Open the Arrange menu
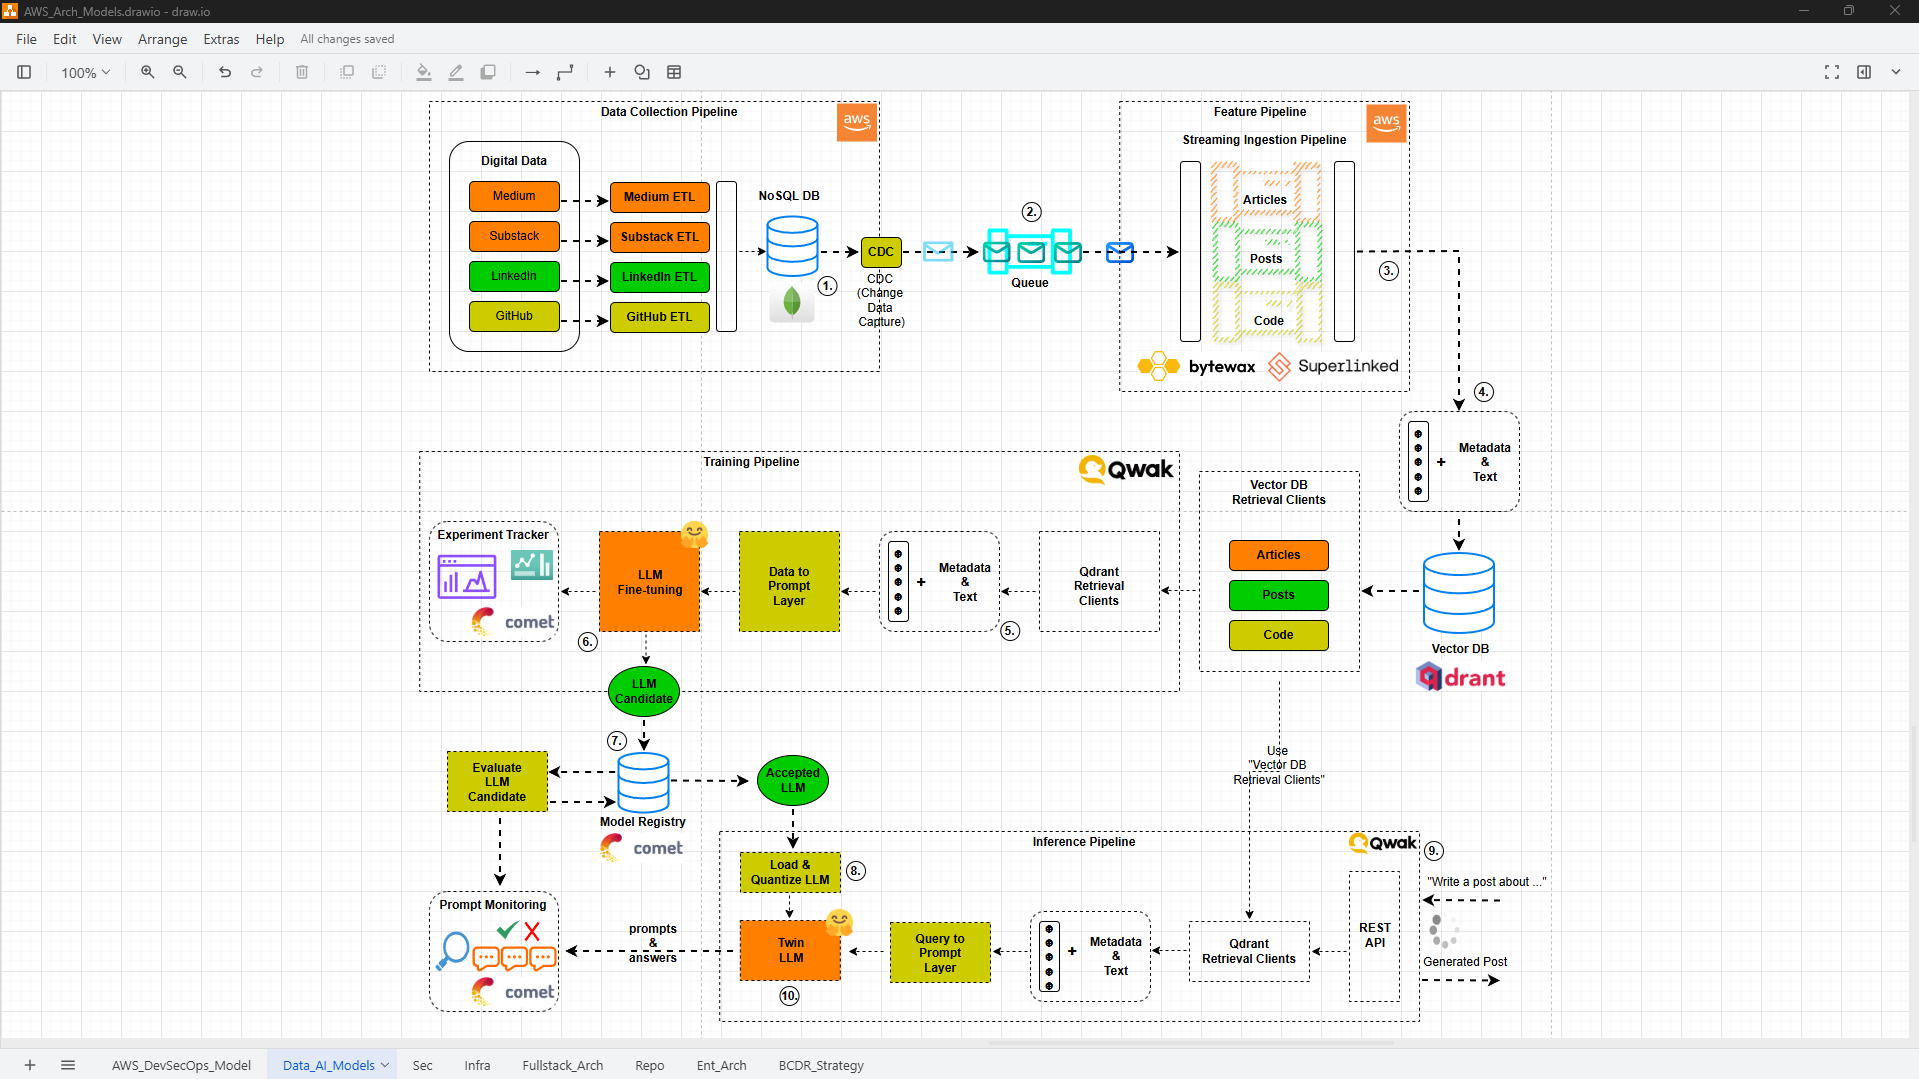 coord(162,39)
